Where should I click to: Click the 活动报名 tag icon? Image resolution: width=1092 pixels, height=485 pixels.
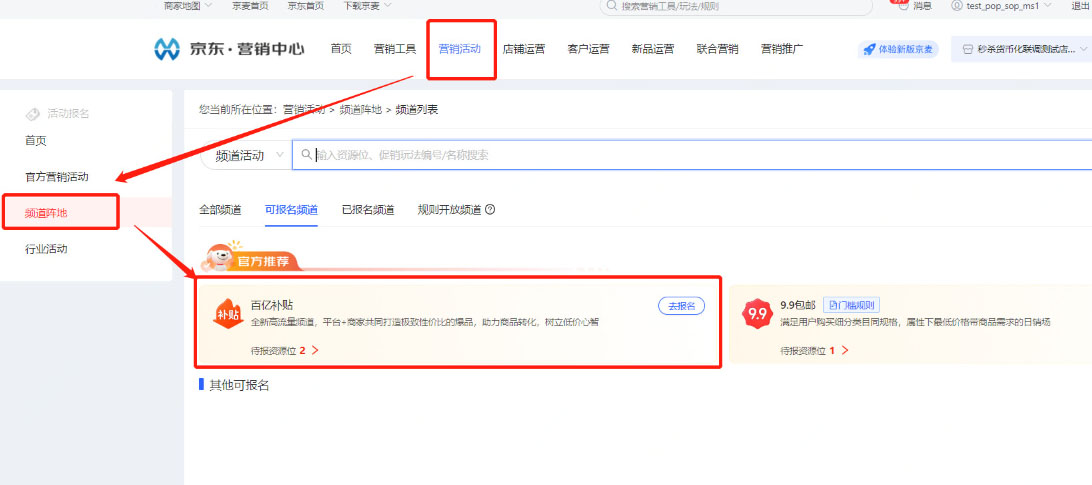point(32,114)
